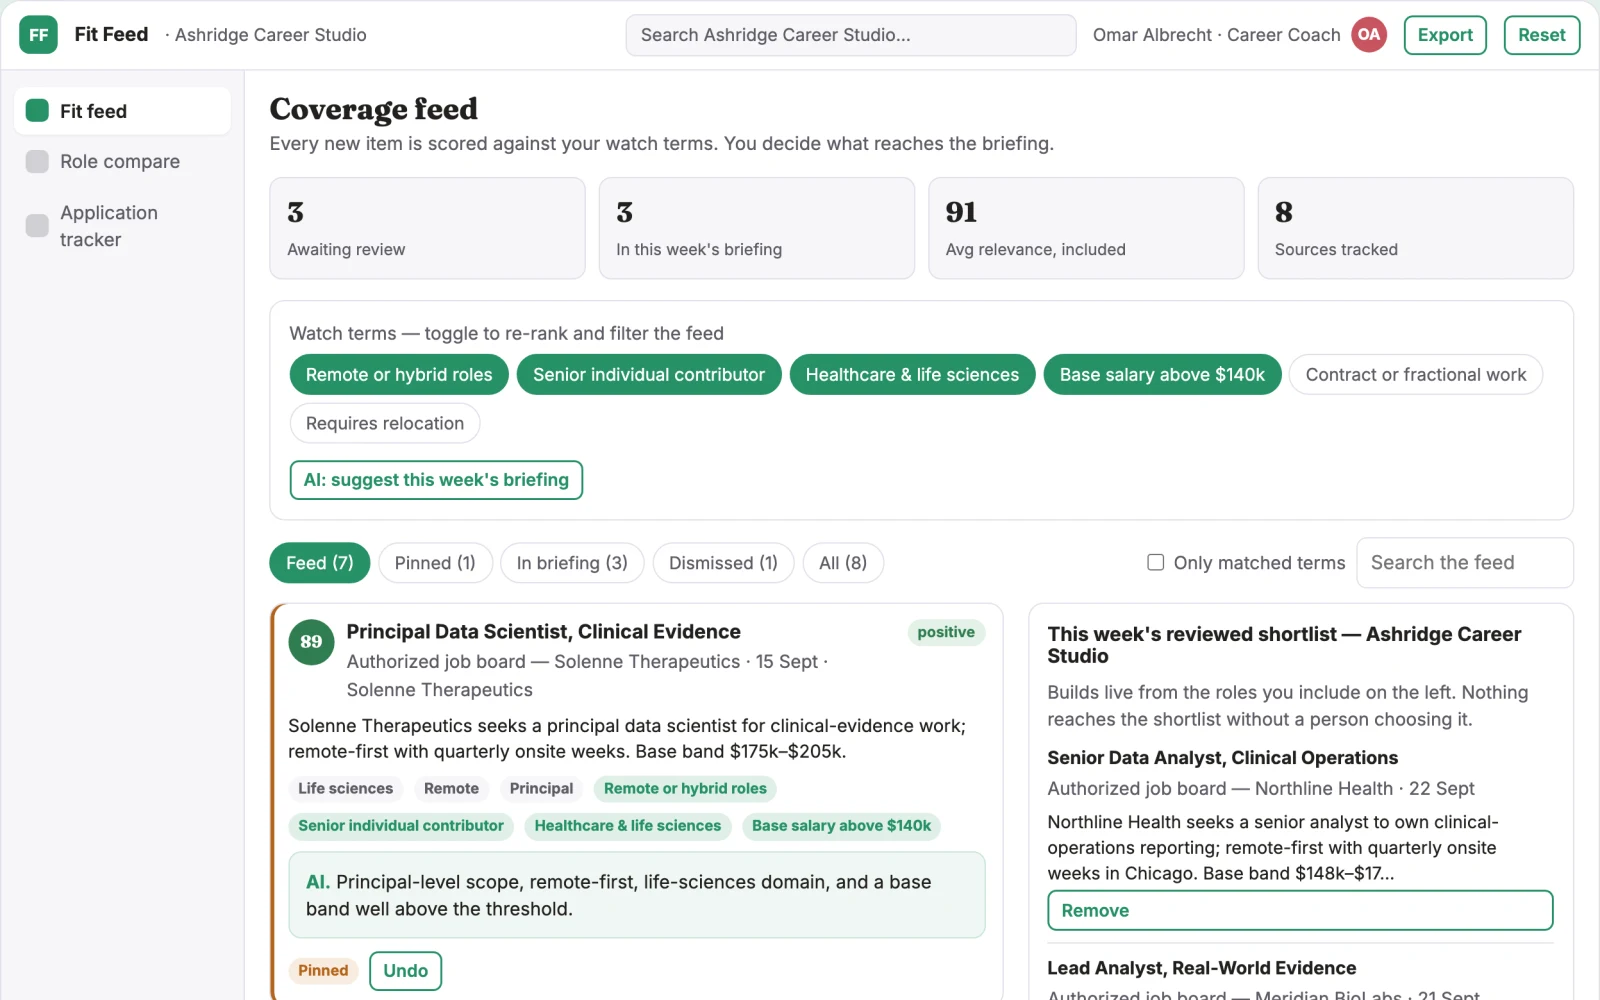Viewport: 1600px width, 1000px height.
Task: Click the Role compare nav label
Action: click(x=120, y=162)
